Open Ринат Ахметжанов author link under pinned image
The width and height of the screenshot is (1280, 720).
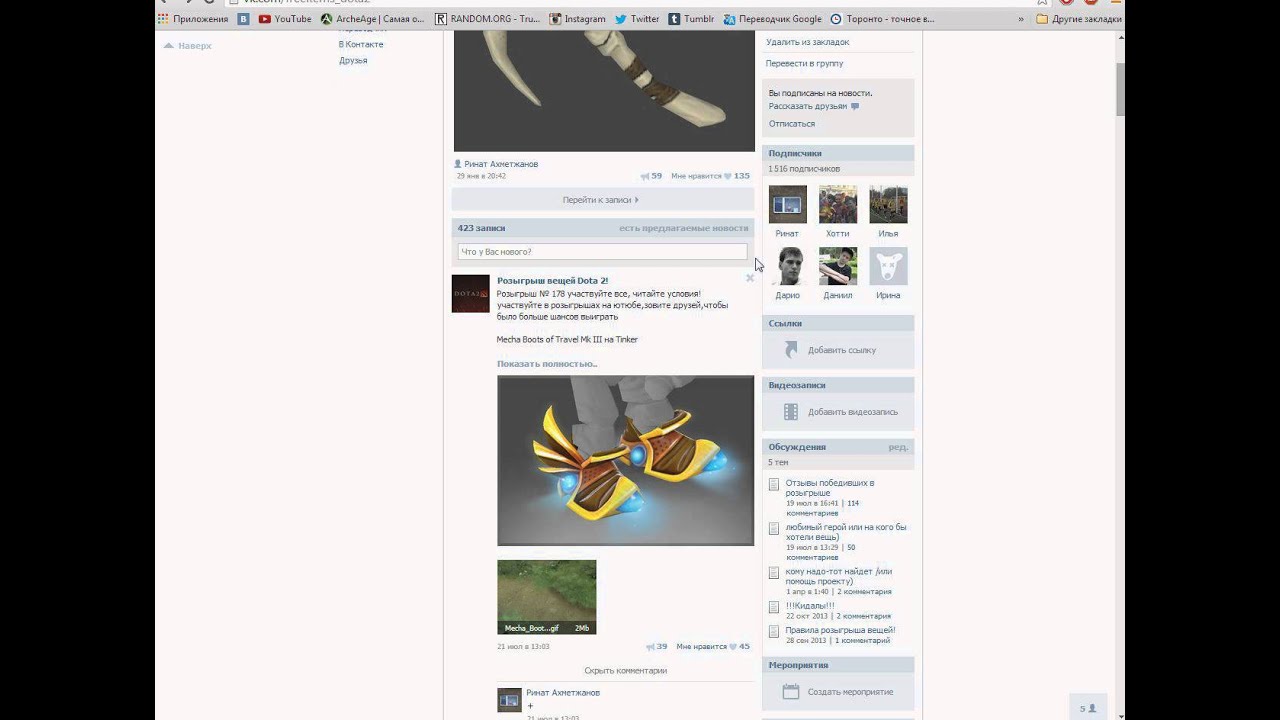click(x=501, y=164)
